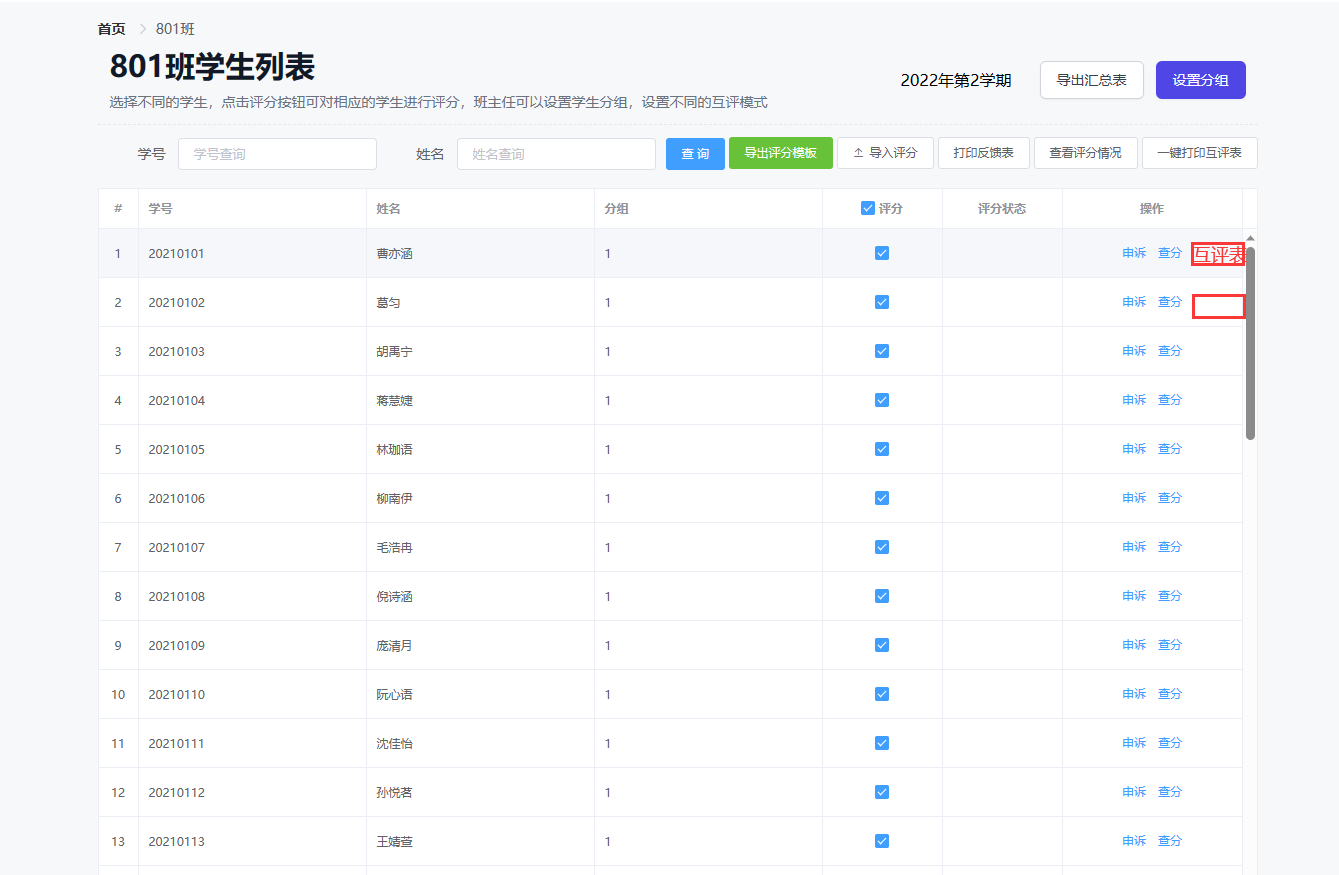Screen dimensions: 1339x875
Task: Click the 导出汇总表 button
Action: coord(1092,80)
